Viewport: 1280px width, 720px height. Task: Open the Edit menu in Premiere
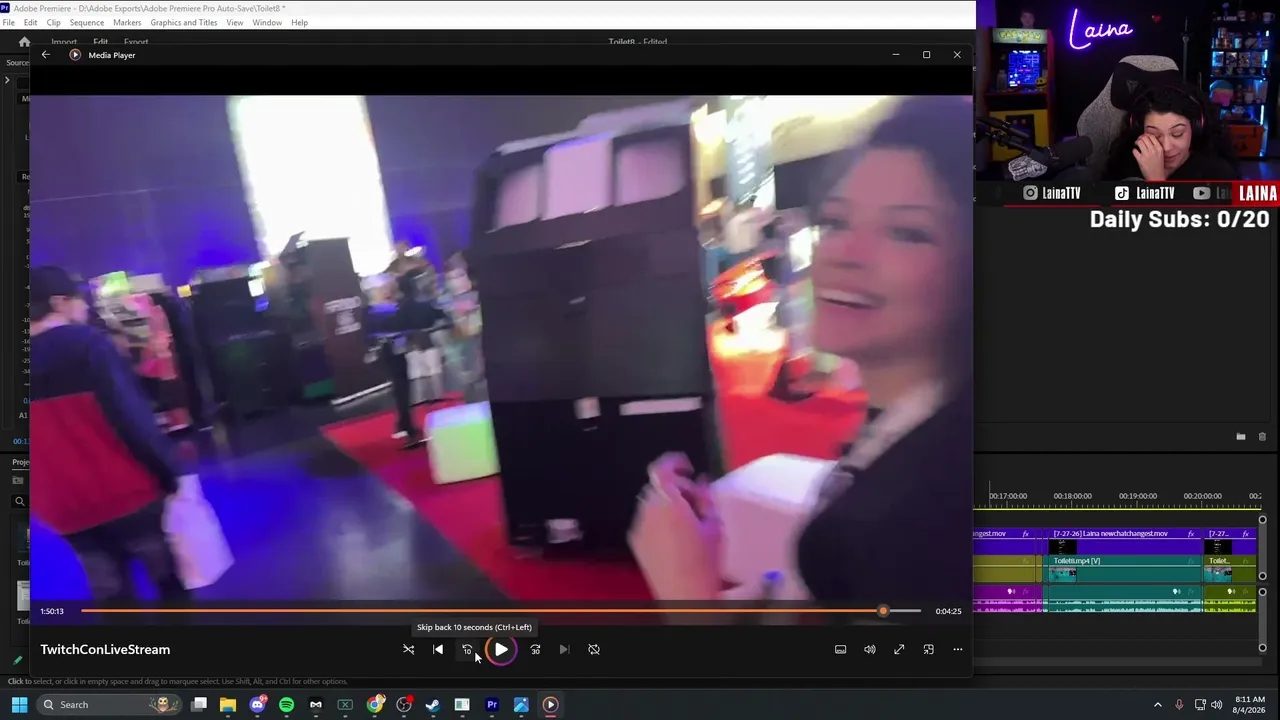30,22
